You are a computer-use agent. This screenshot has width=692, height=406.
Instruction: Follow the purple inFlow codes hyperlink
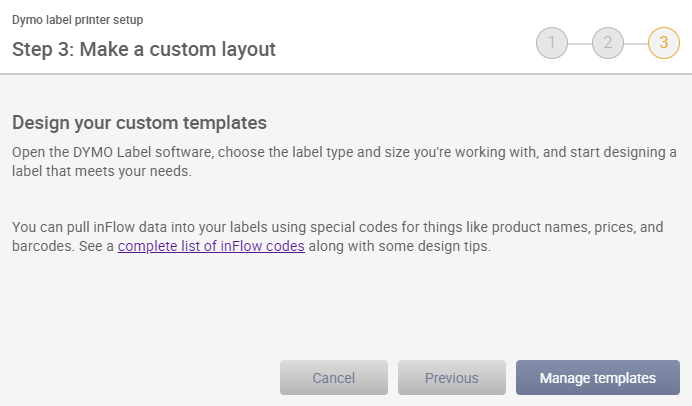(211, 246)
